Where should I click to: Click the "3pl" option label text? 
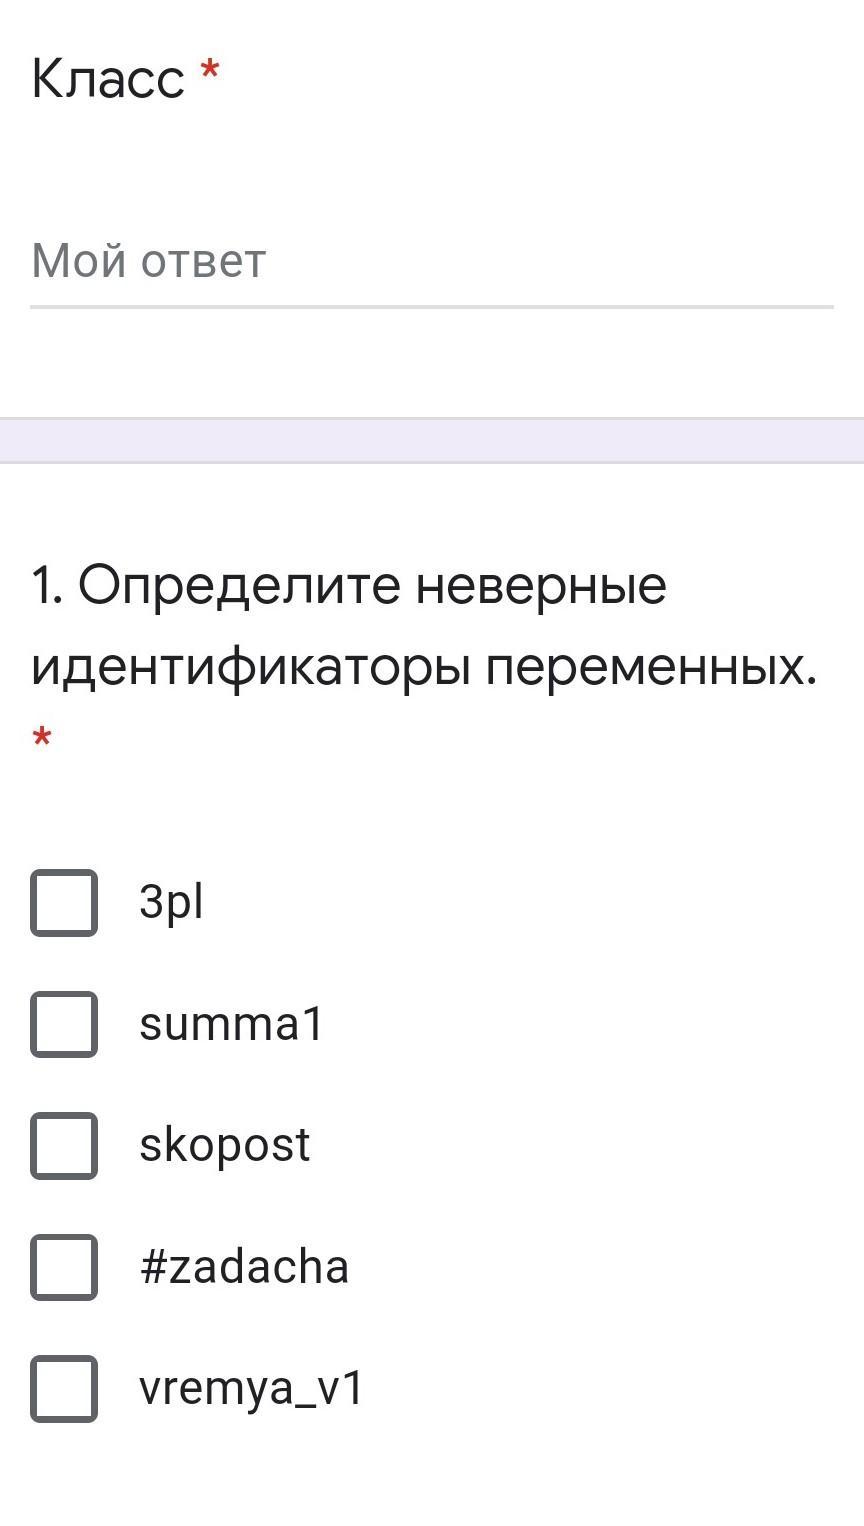tap(171, 903)
